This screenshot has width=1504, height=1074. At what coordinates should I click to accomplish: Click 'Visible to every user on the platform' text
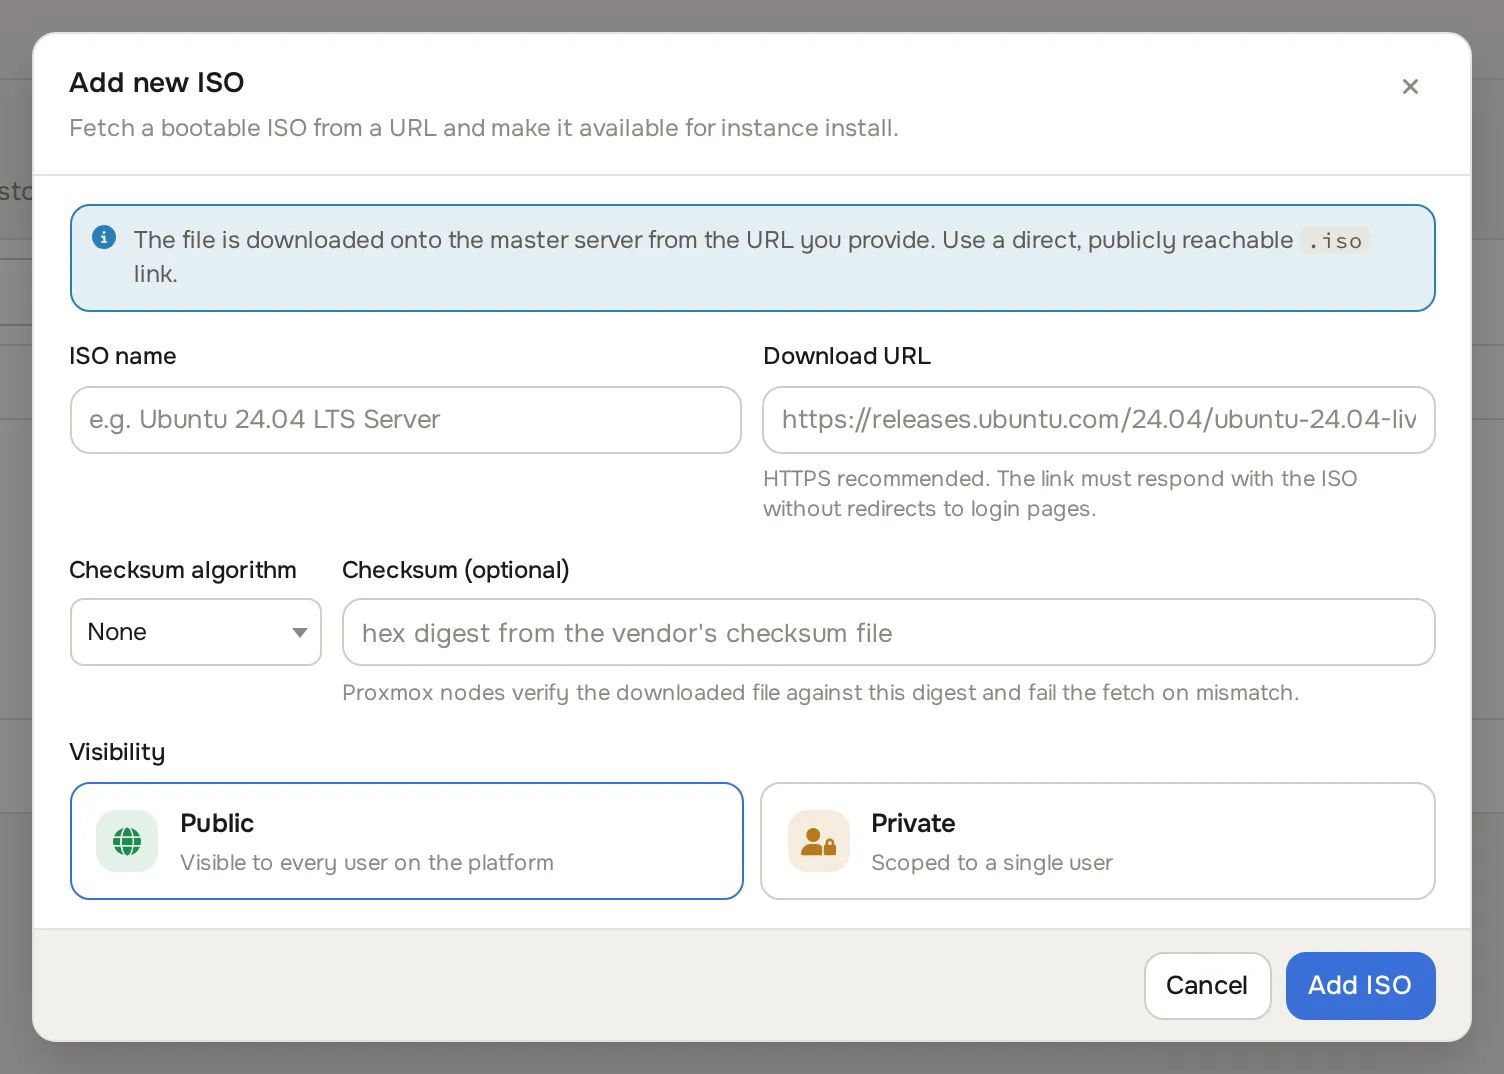point(367,863)
